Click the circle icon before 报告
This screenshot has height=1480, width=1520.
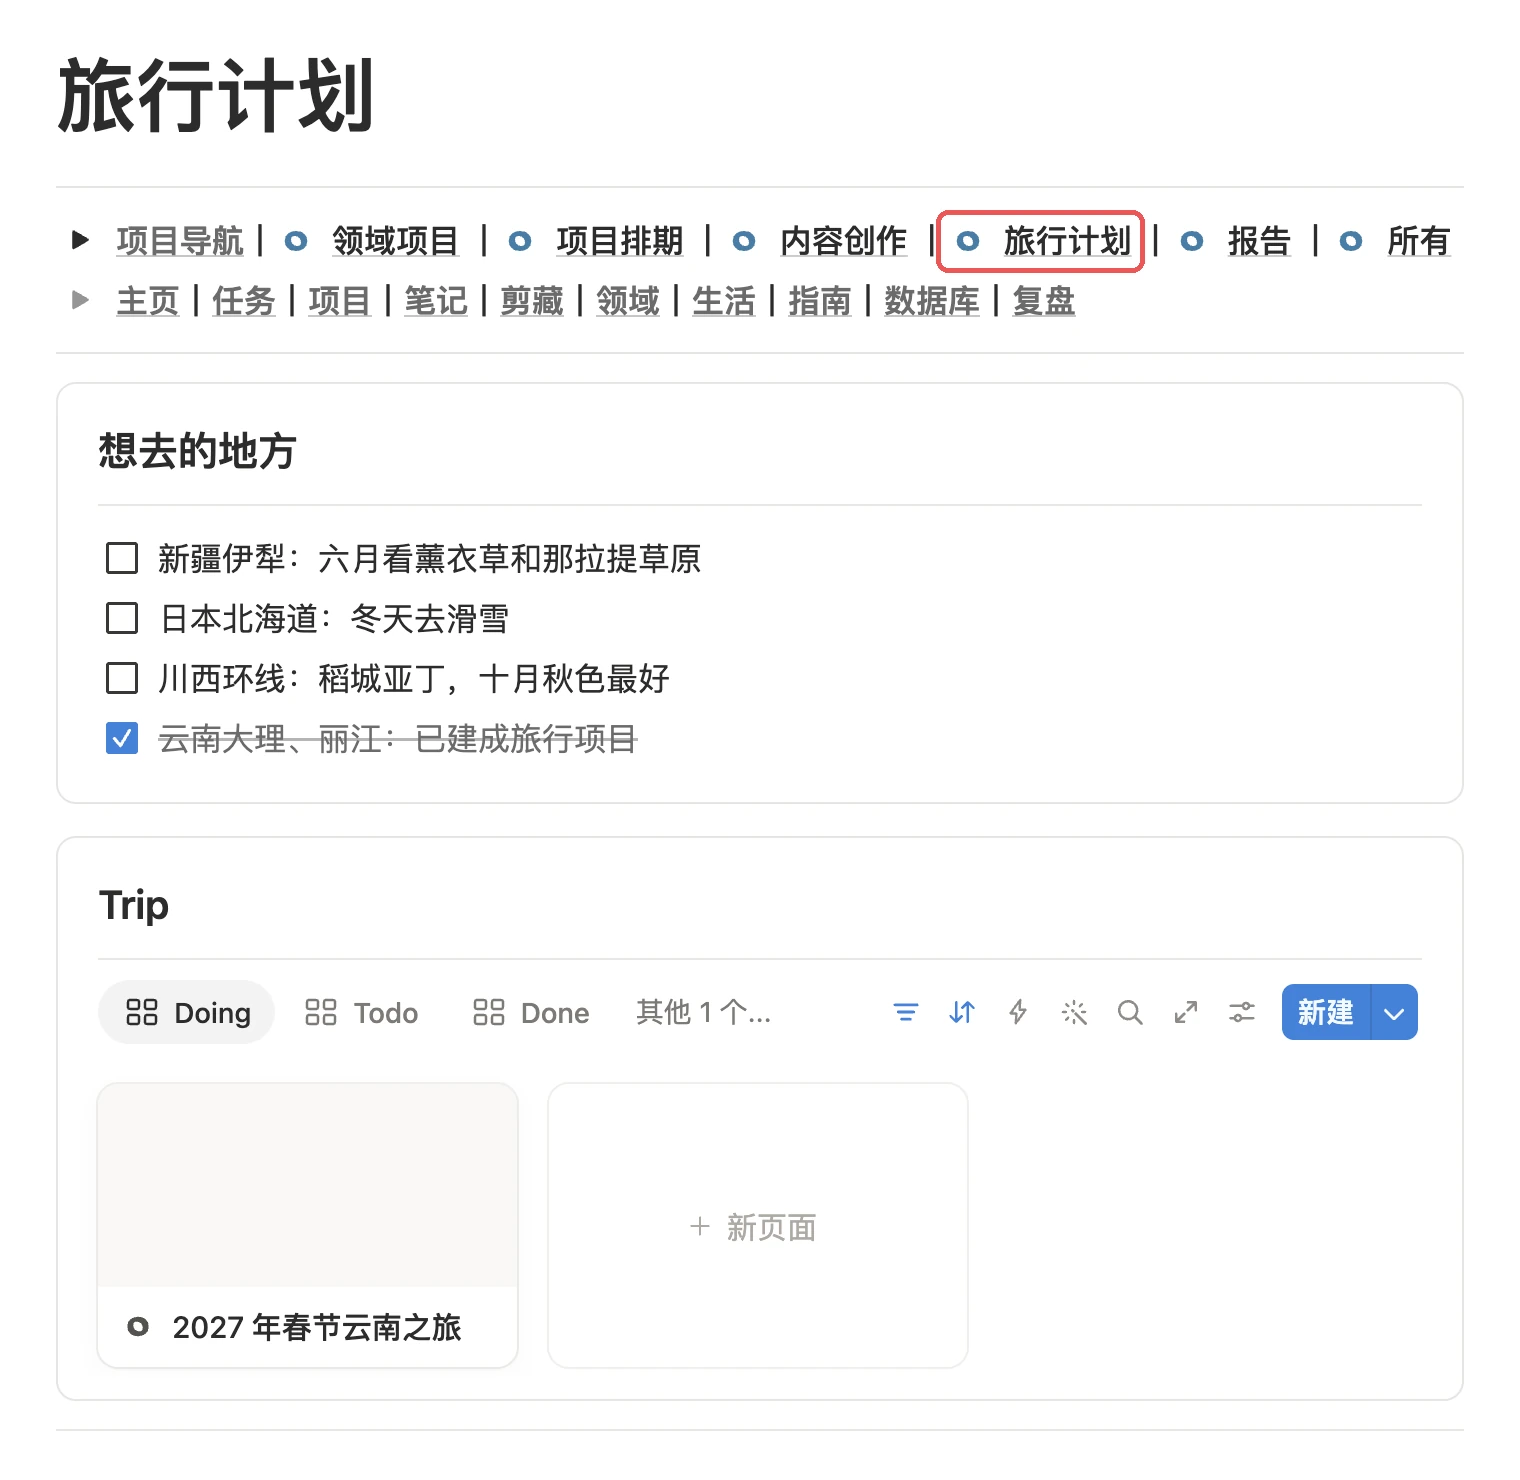click(1191, 241)
